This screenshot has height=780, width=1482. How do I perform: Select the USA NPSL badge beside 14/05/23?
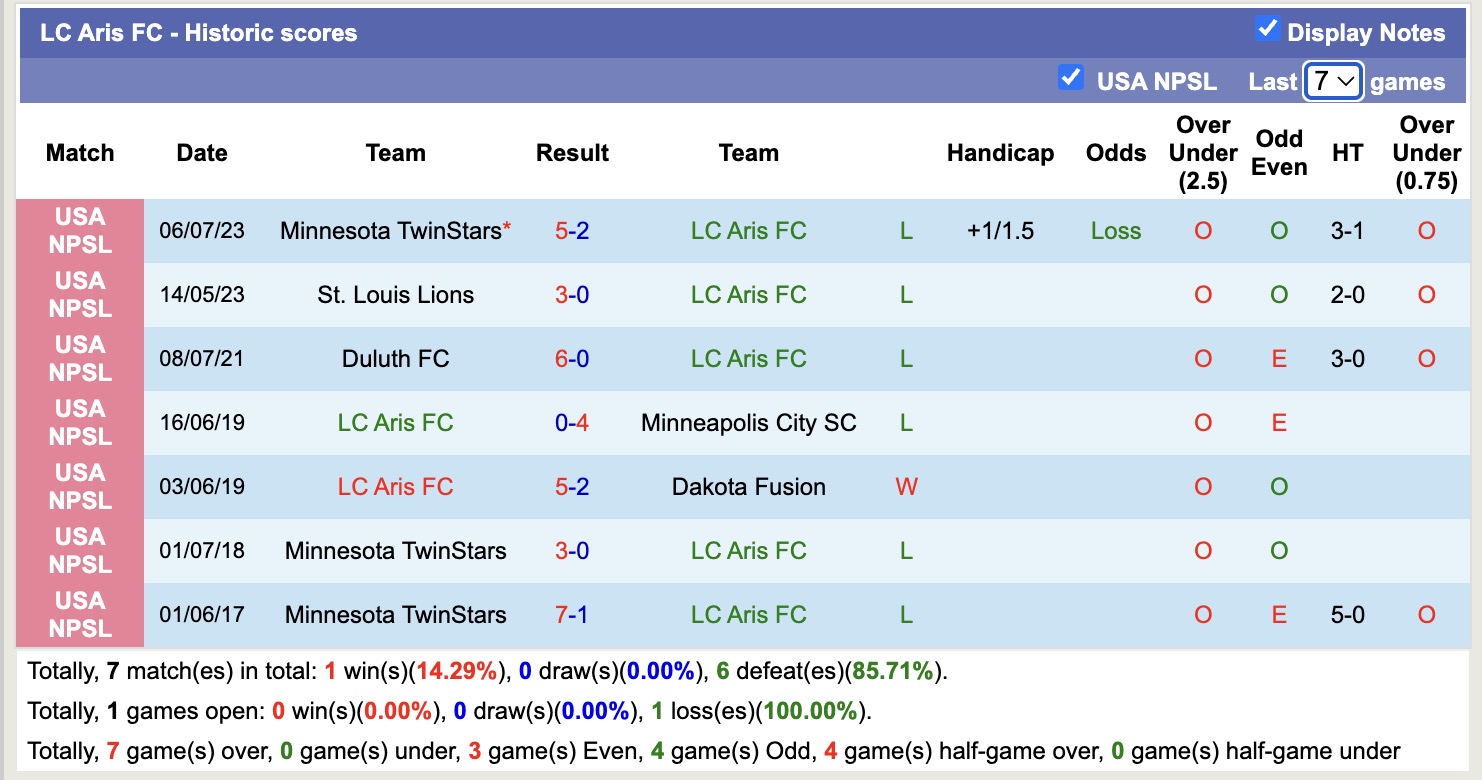tap(80, 294)
